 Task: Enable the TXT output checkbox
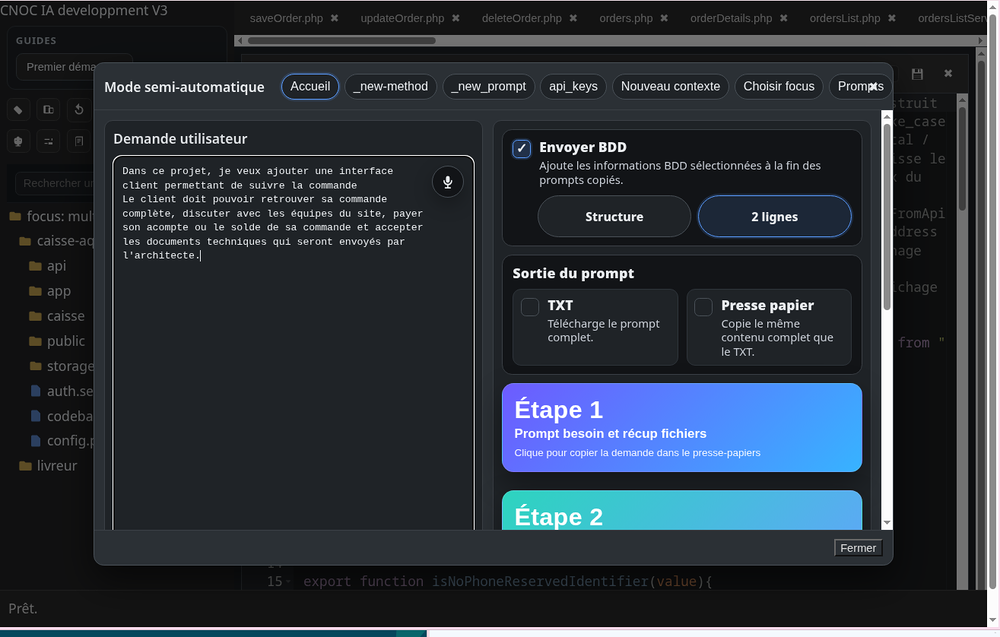pos(530,307)
